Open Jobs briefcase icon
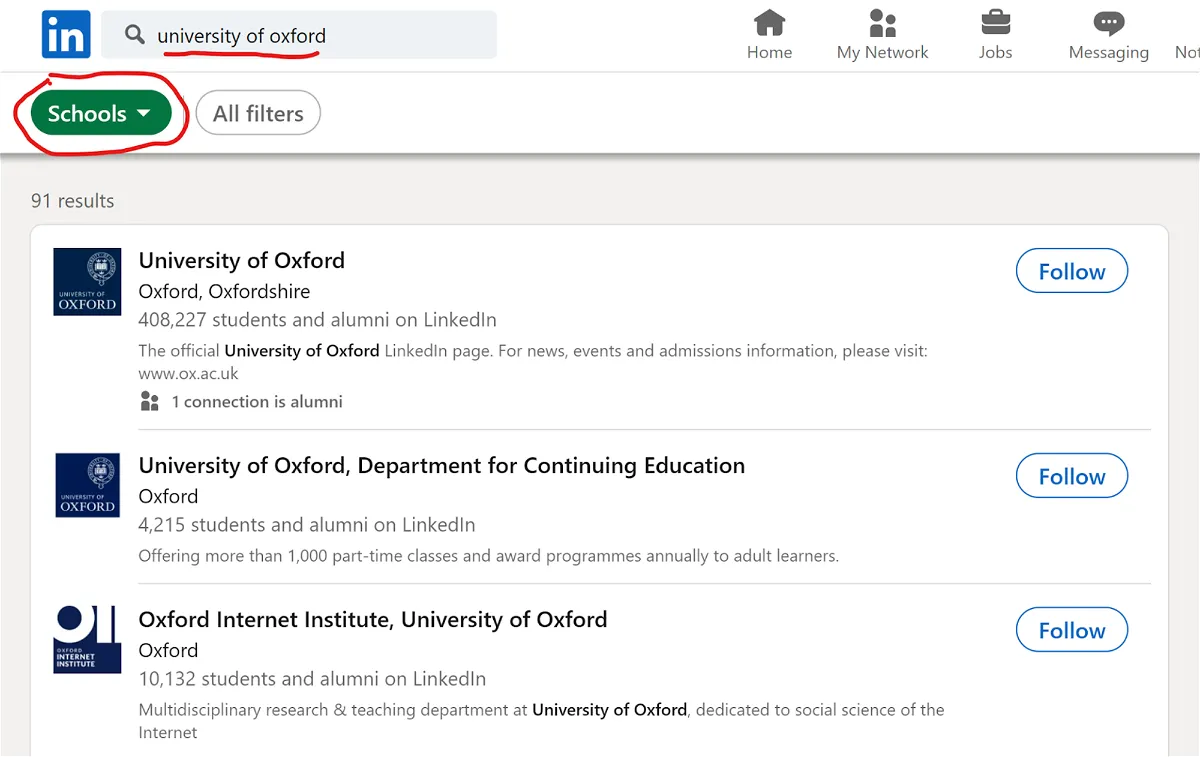 click(x=995, y=22)
